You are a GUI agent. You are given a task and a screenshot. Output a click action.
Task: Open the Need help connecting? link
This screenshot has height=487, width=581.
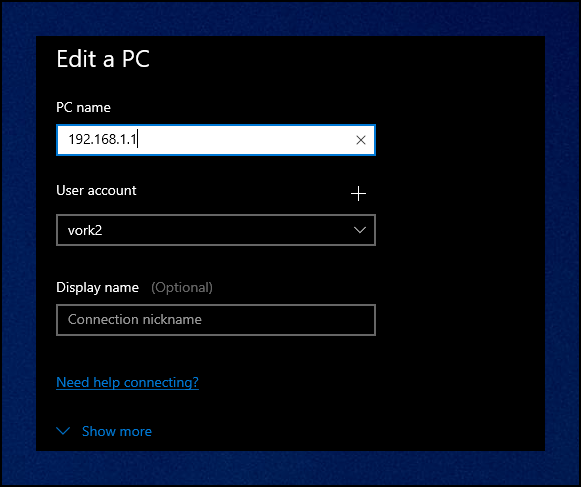[127, 382]
